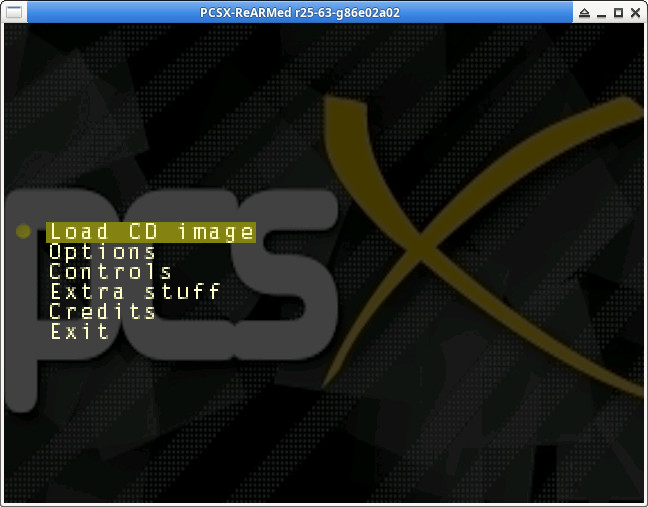The height and width of the screenshot is (507, 648).
Task: Open the Options menu entry
Action: pyautogui.click(x=102, y=252)
